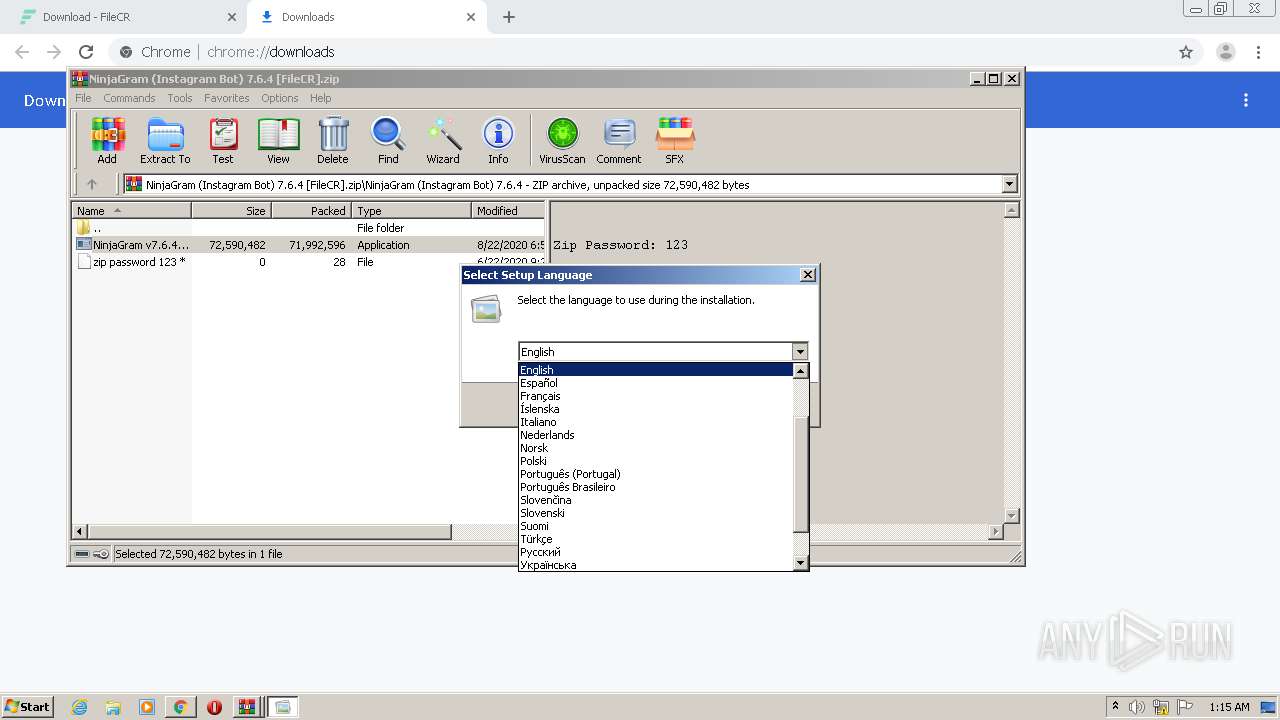Click the Add toolbar icon in WinRAR
Screen dimensions: 1280x720
pyautogui.click(x=107, y=140)
